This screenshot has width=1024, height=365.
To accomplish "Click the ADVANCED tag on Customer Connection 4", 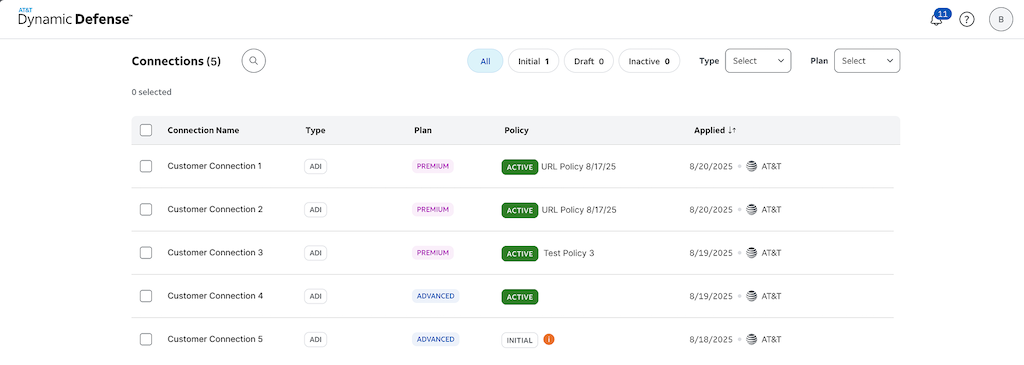I will pos(436,296).
